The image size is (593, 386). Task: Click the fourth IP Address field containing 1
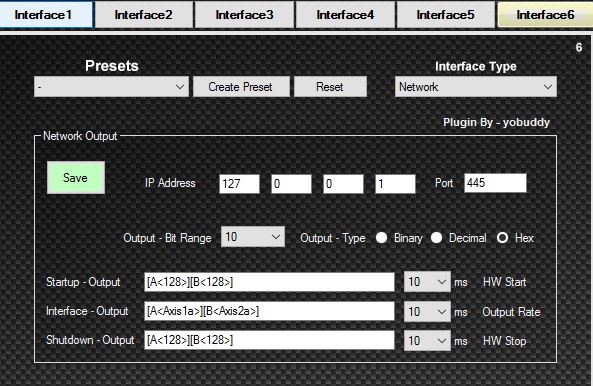tap(395, 184)
